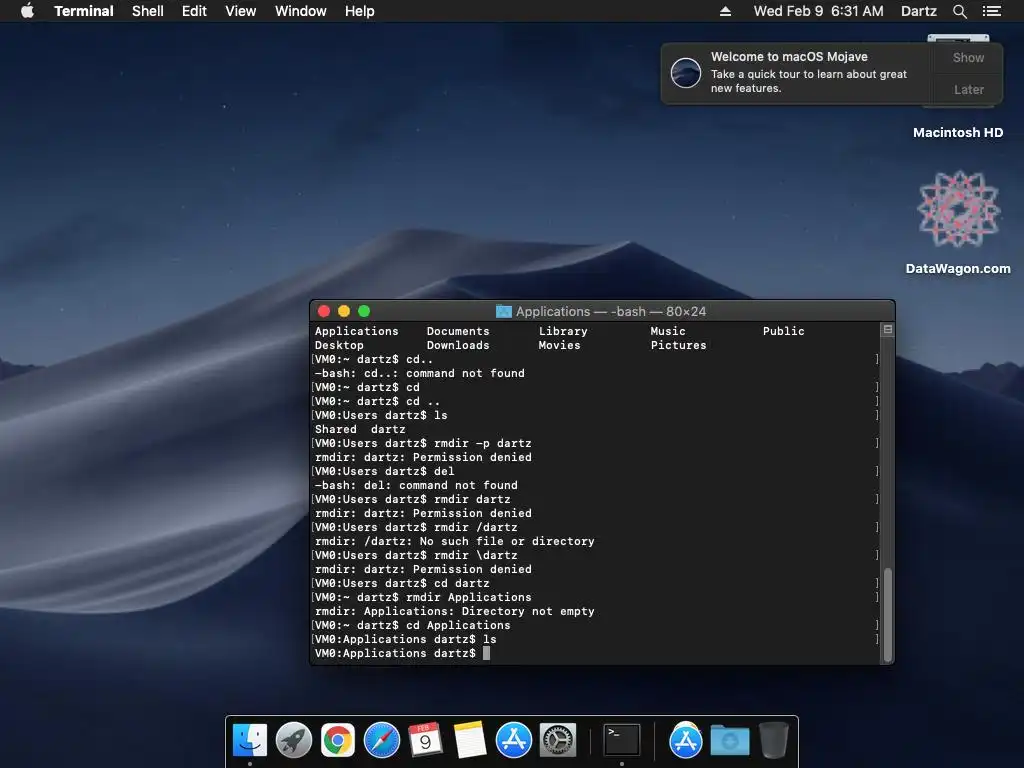Click 'Downloads' in the terminal listing

[x=458, y=345]
